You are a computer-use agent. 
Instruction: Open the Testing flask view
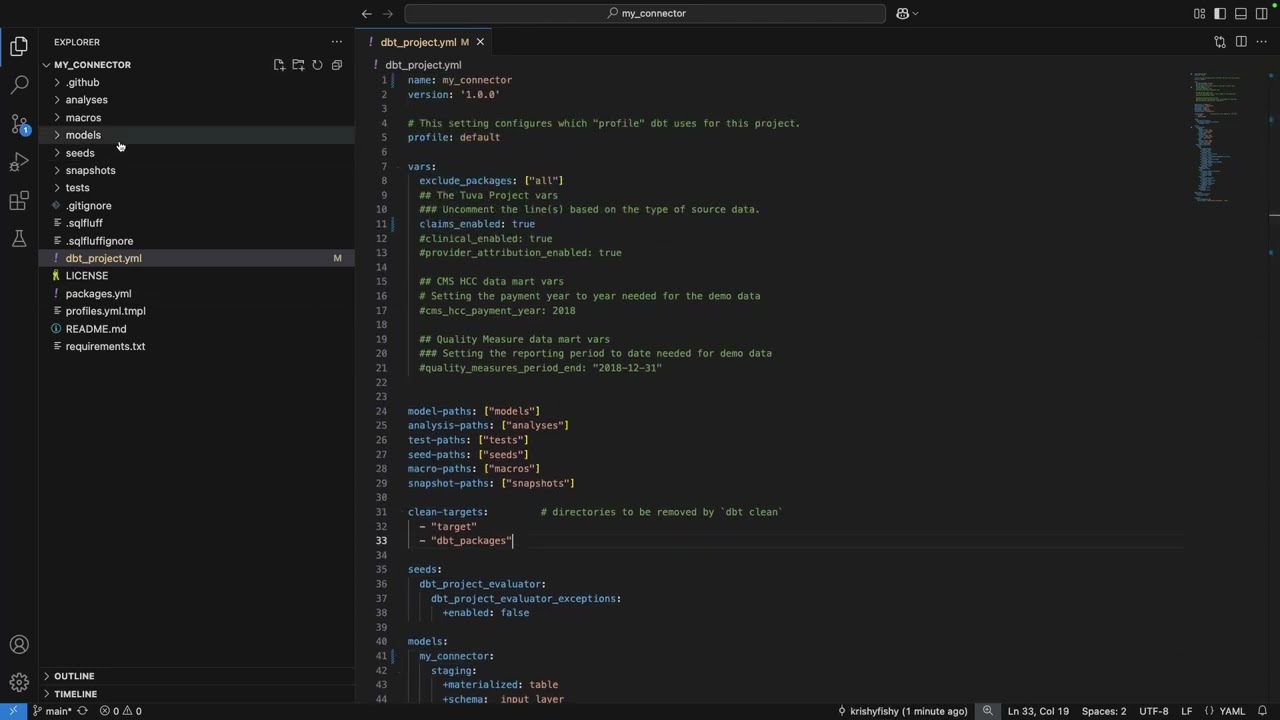19,239
